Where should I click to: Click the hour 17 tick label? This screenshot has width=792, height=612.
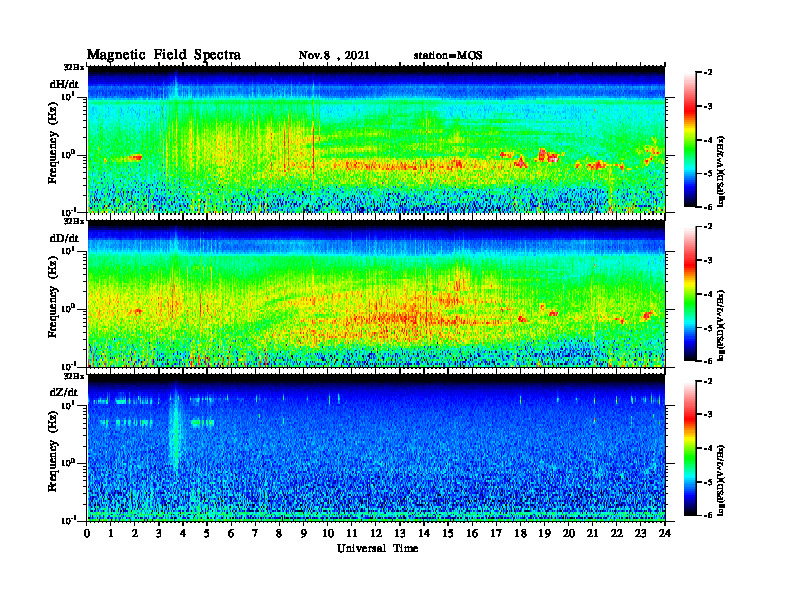click(497, 533)
